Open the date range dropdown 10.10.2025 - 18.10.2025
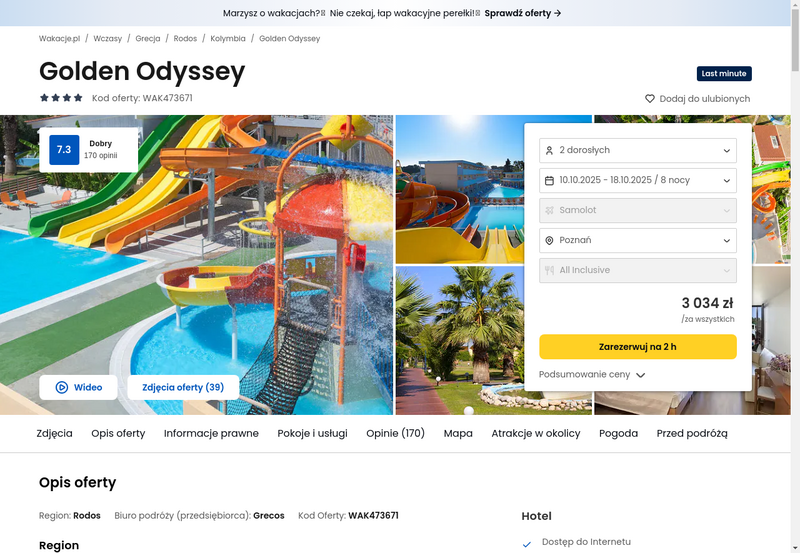The image size is (800, 553). [638, 181]
